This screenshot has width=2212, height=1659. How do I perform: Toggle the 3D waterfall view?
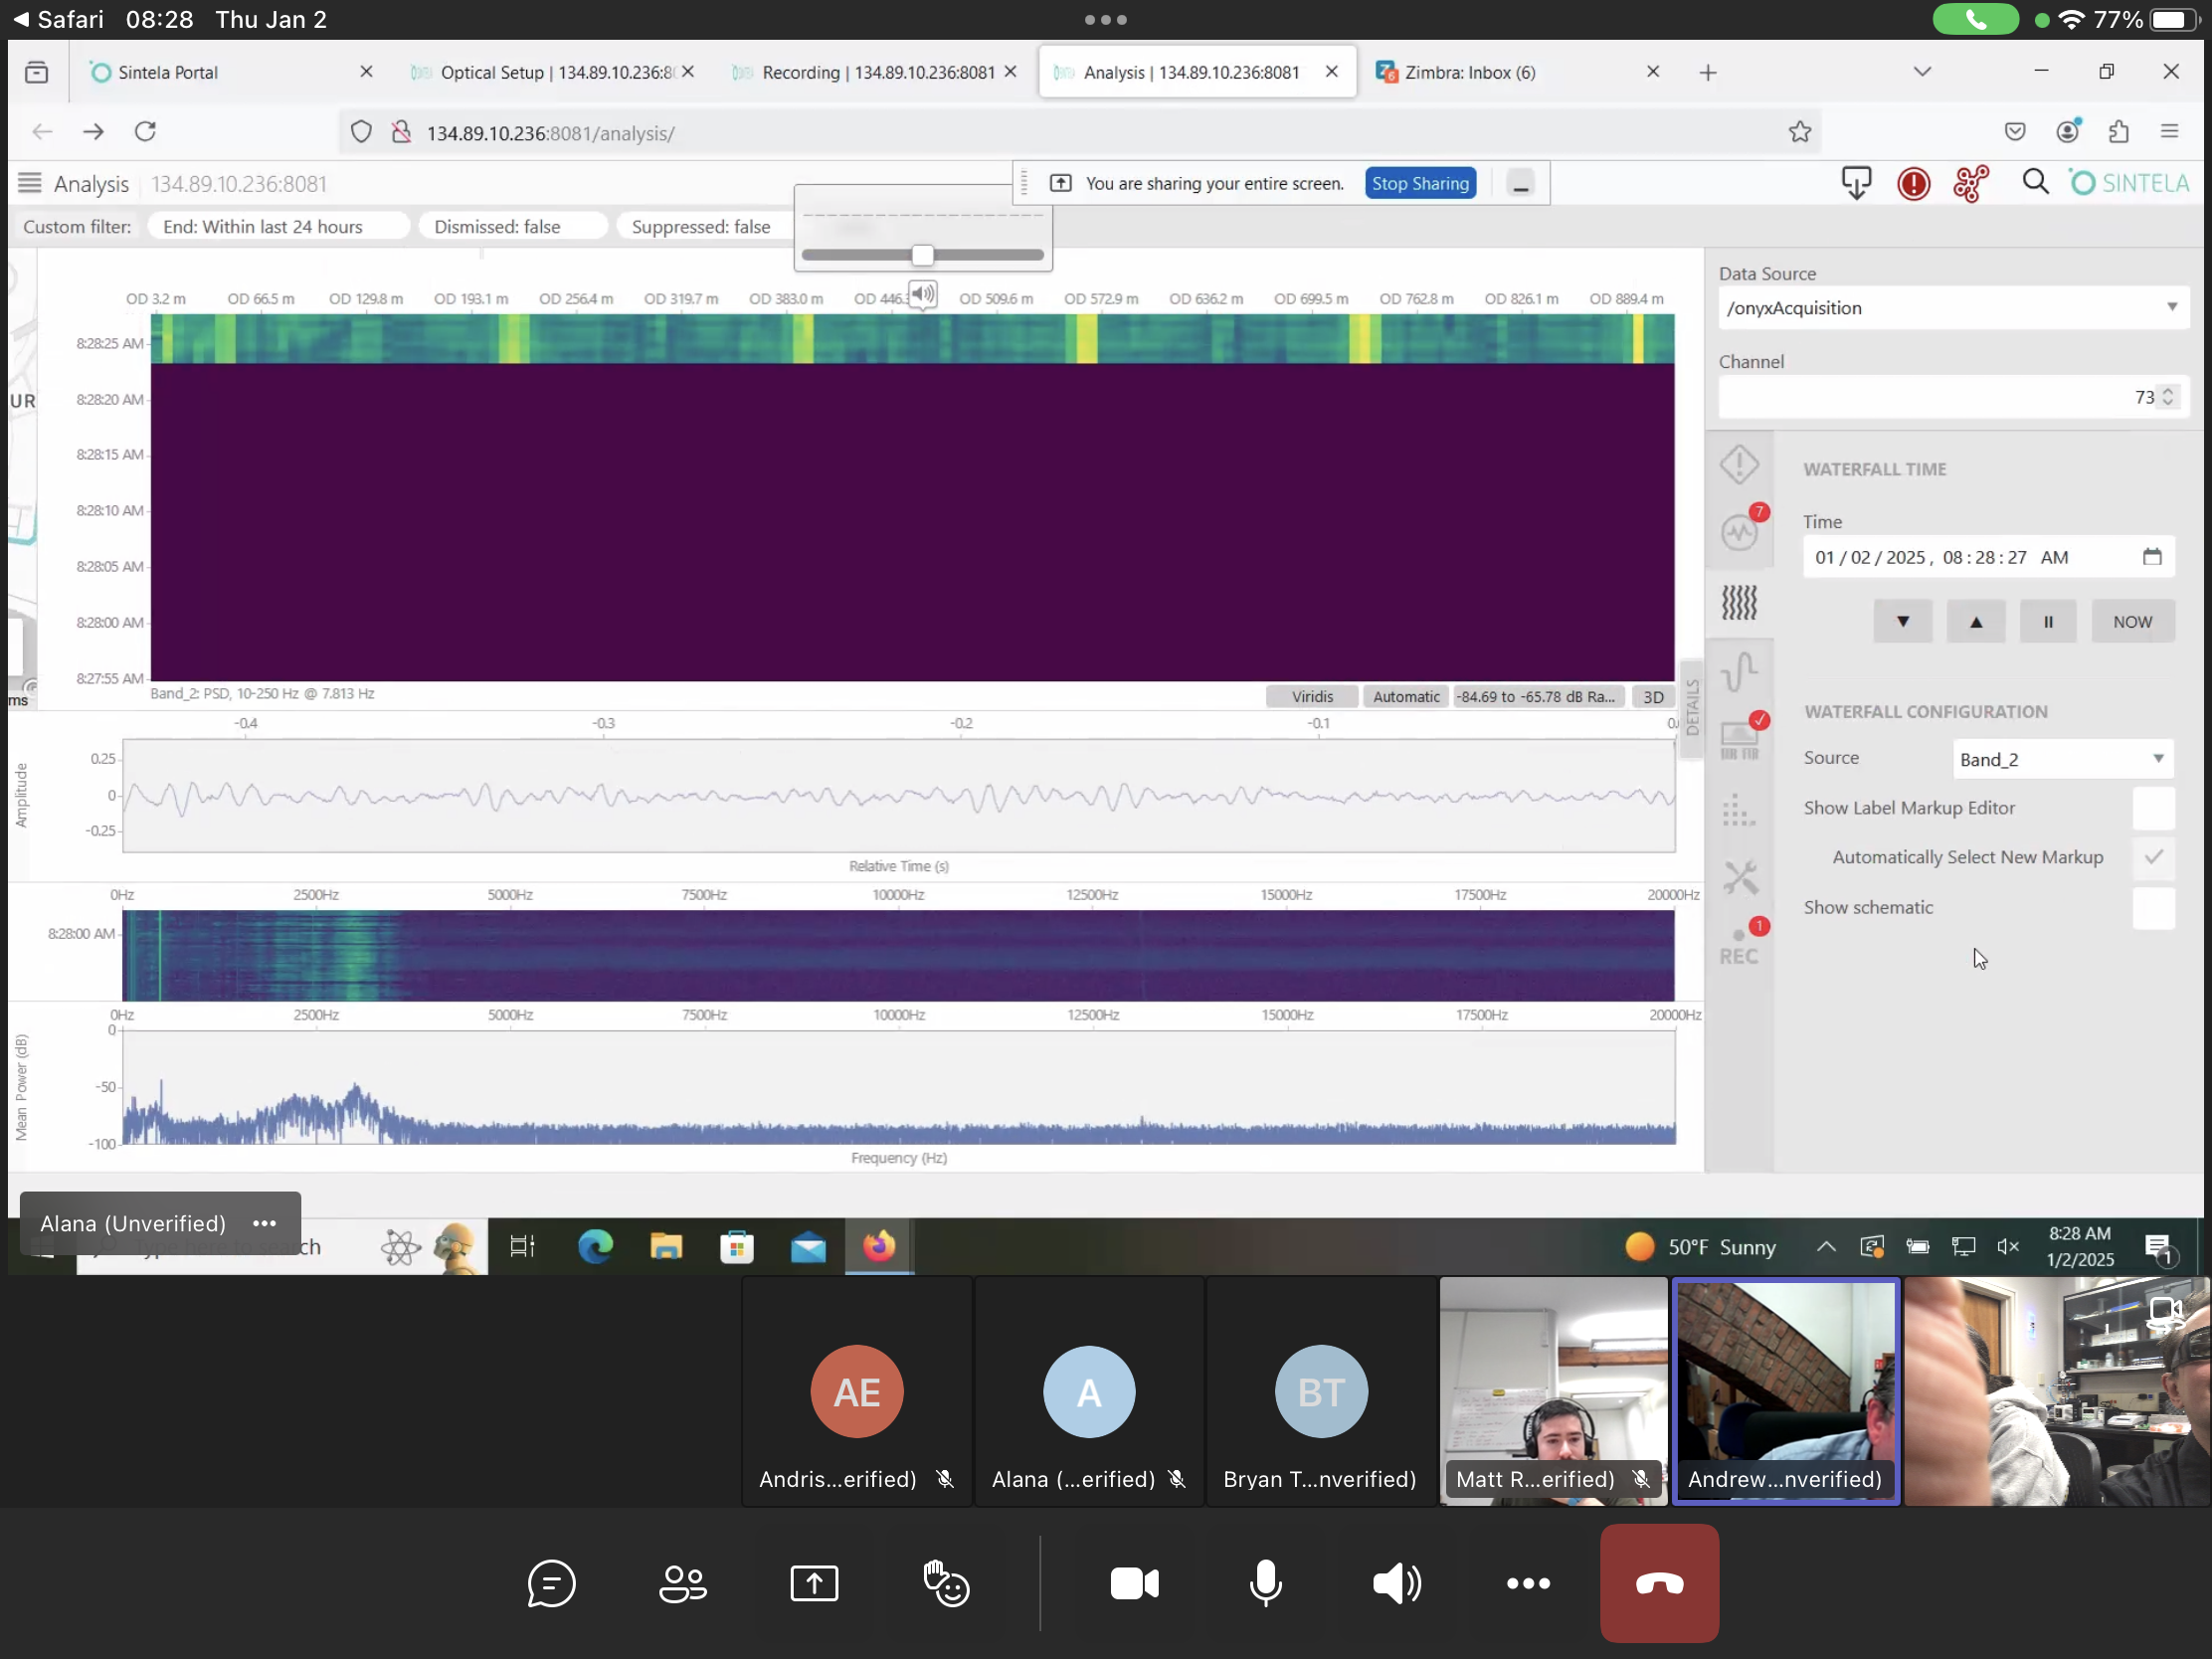pos(1653,697)
